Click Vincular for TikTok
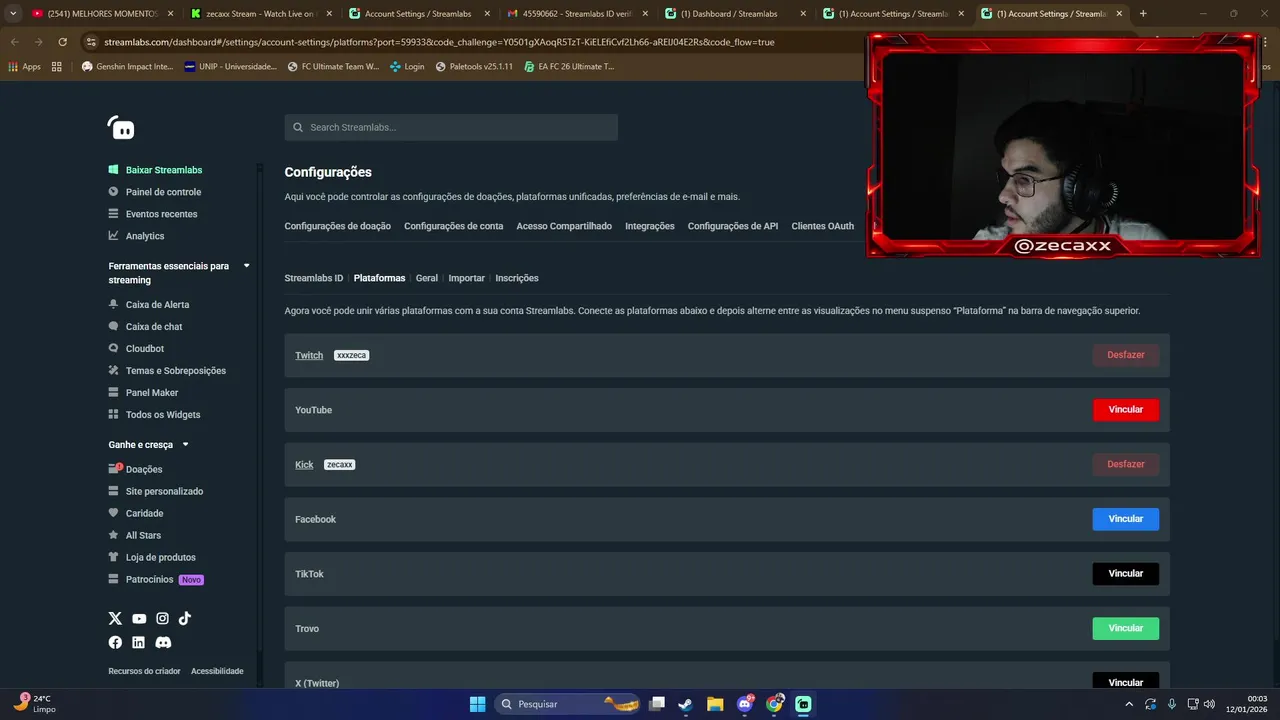Image resolution: width=1280 pixels, height=720 pixels. 1125,574
